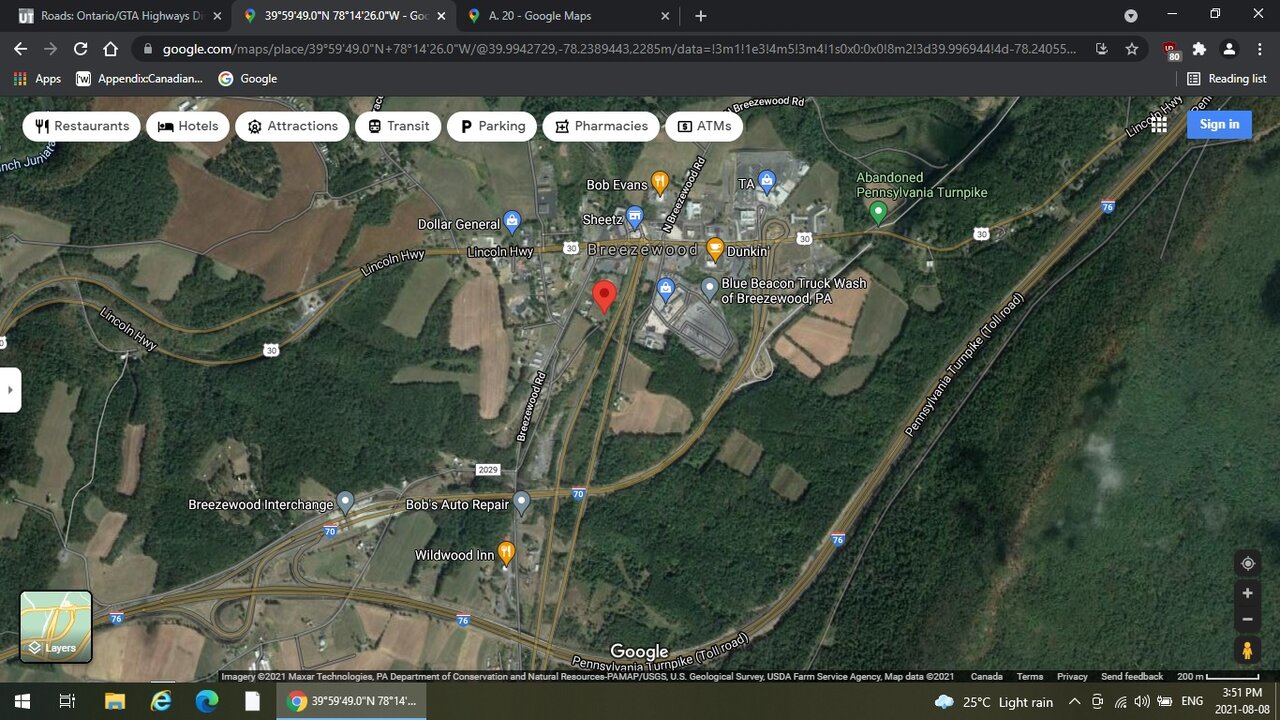Filter map by Pharmacies

click(601, 126)
